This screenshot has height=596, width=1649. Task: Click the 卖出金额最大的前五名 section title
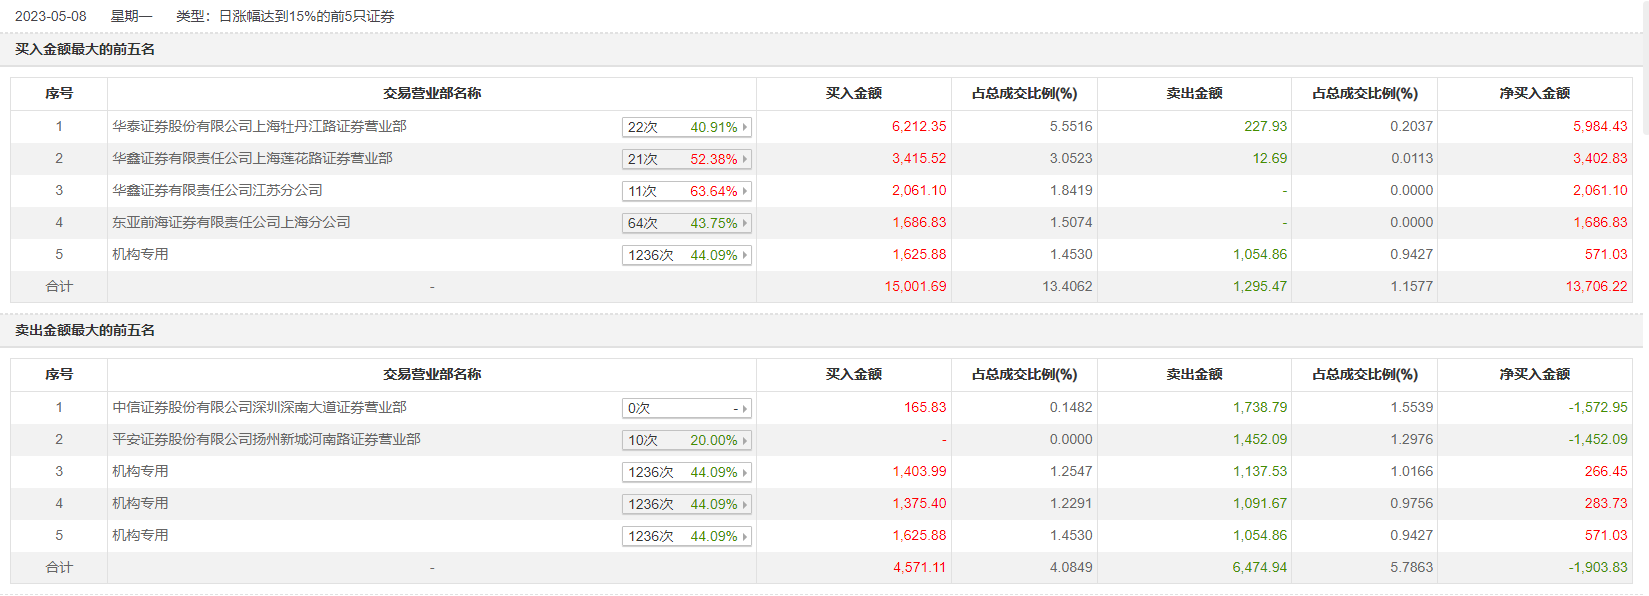[x=85, y=330]
